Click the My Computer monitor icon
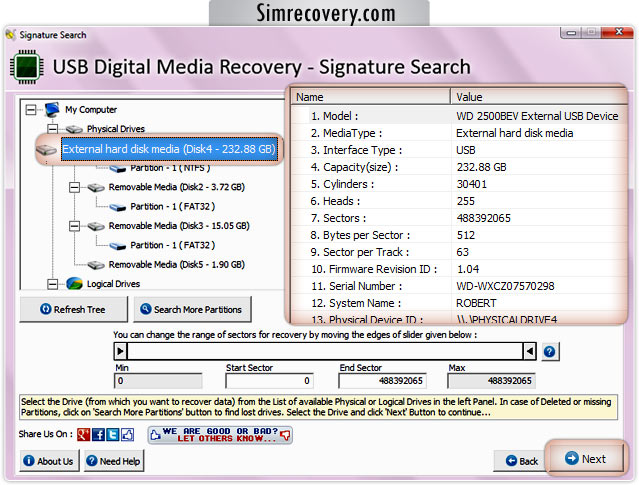Image resolution: width=639 pixels, height=485 pixels. coord(52,110)
